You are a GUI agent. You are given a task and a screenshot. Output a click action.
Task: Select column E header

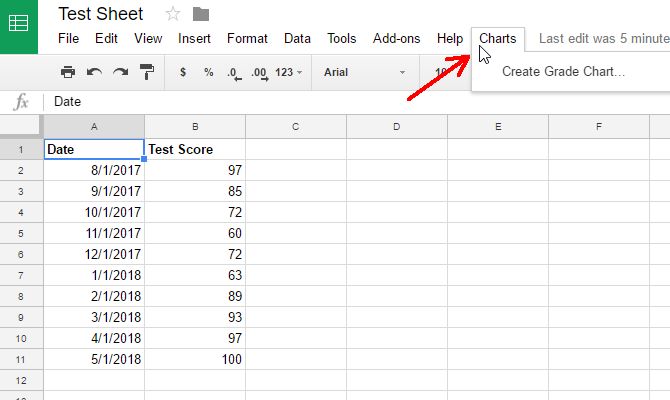[x=498, y=126]
